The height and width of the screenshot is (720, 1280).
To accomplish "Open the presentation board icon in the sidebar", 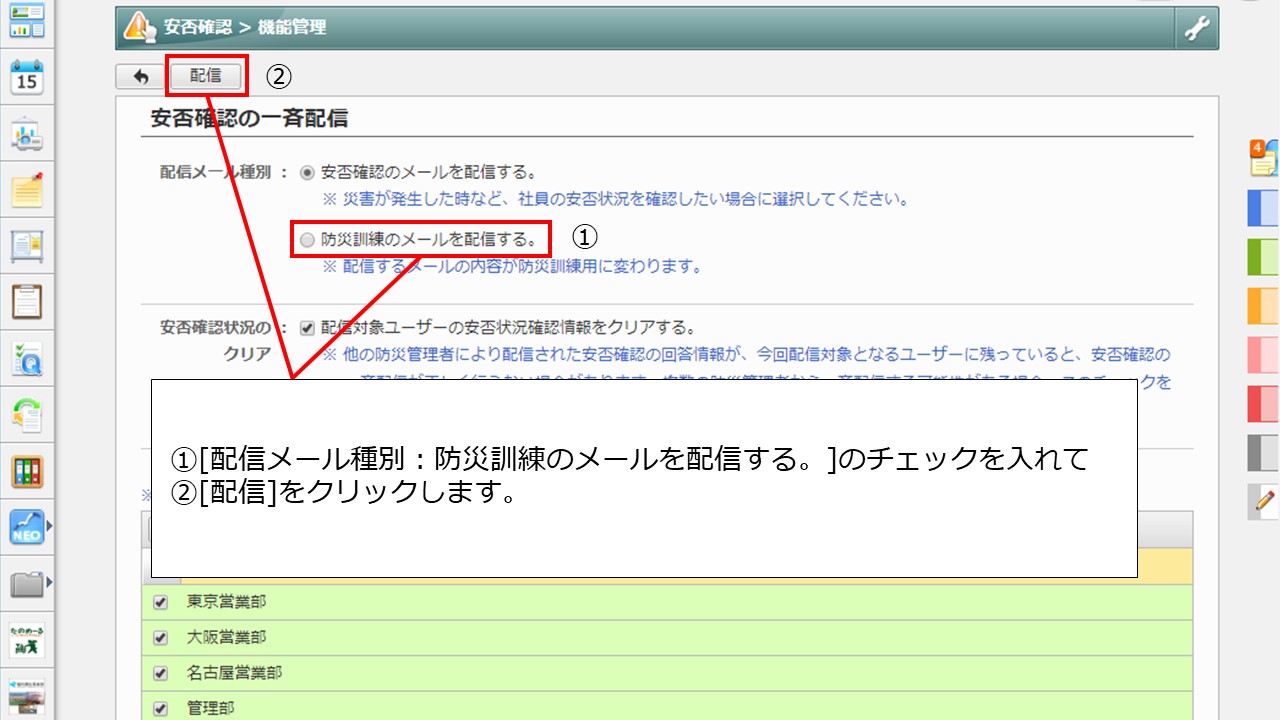I will click(x=27, y=134).
